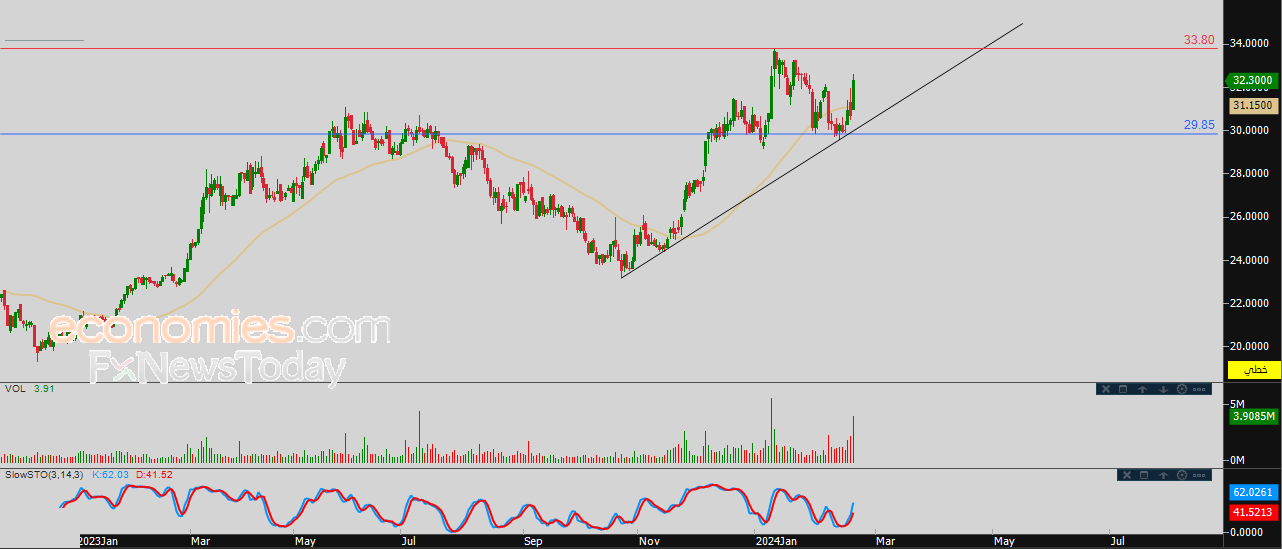Viewport: 1282px width, 549px height.
Task: Click the VOL 3.91 indicator label
Action: [29, 388]
